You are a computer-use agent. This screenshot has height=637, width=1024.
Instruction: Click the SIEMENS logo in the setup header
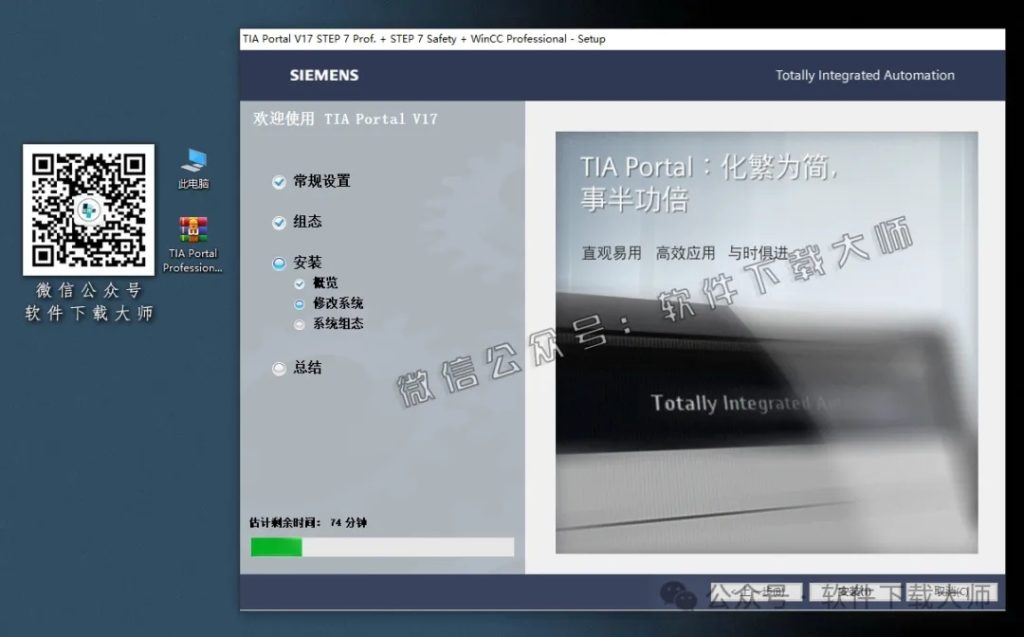tap(322, 75)
